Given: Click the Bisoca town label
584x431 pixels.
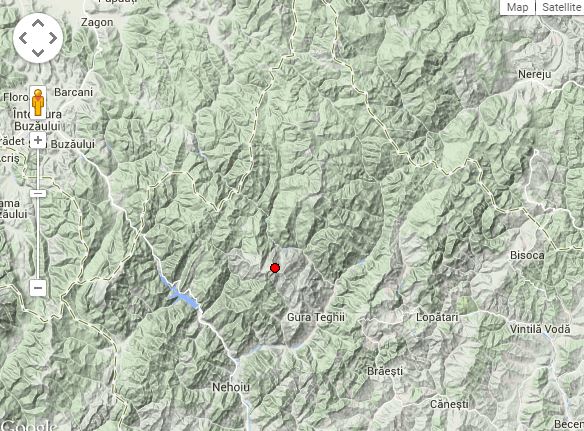Looking at the screenshot, I should 527,255.
